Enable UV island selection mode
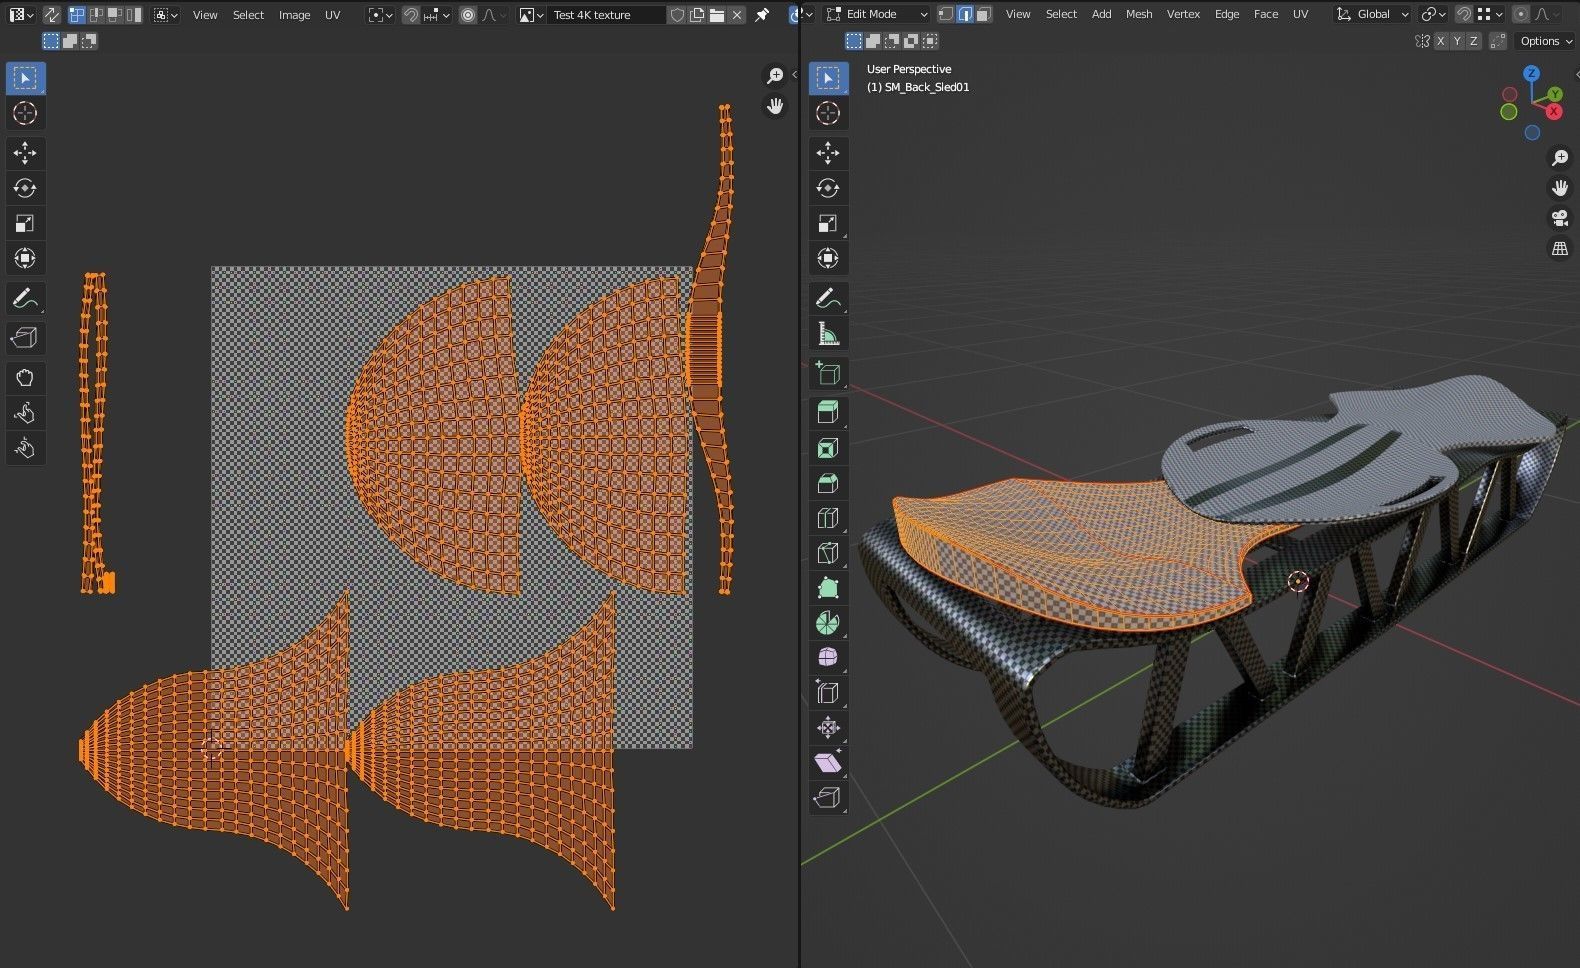Screen dimensions: 1580x968 point(133,15)
